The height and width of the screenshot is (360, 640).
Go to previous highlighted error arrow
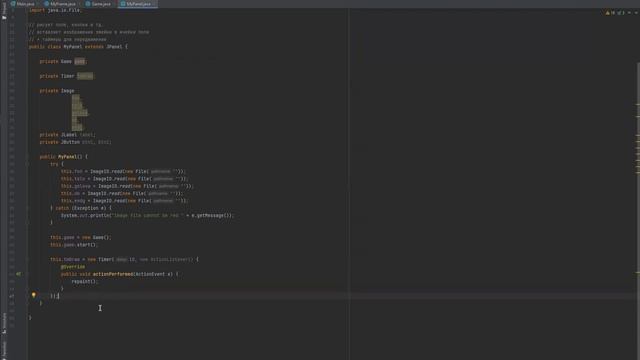point(629,13)
